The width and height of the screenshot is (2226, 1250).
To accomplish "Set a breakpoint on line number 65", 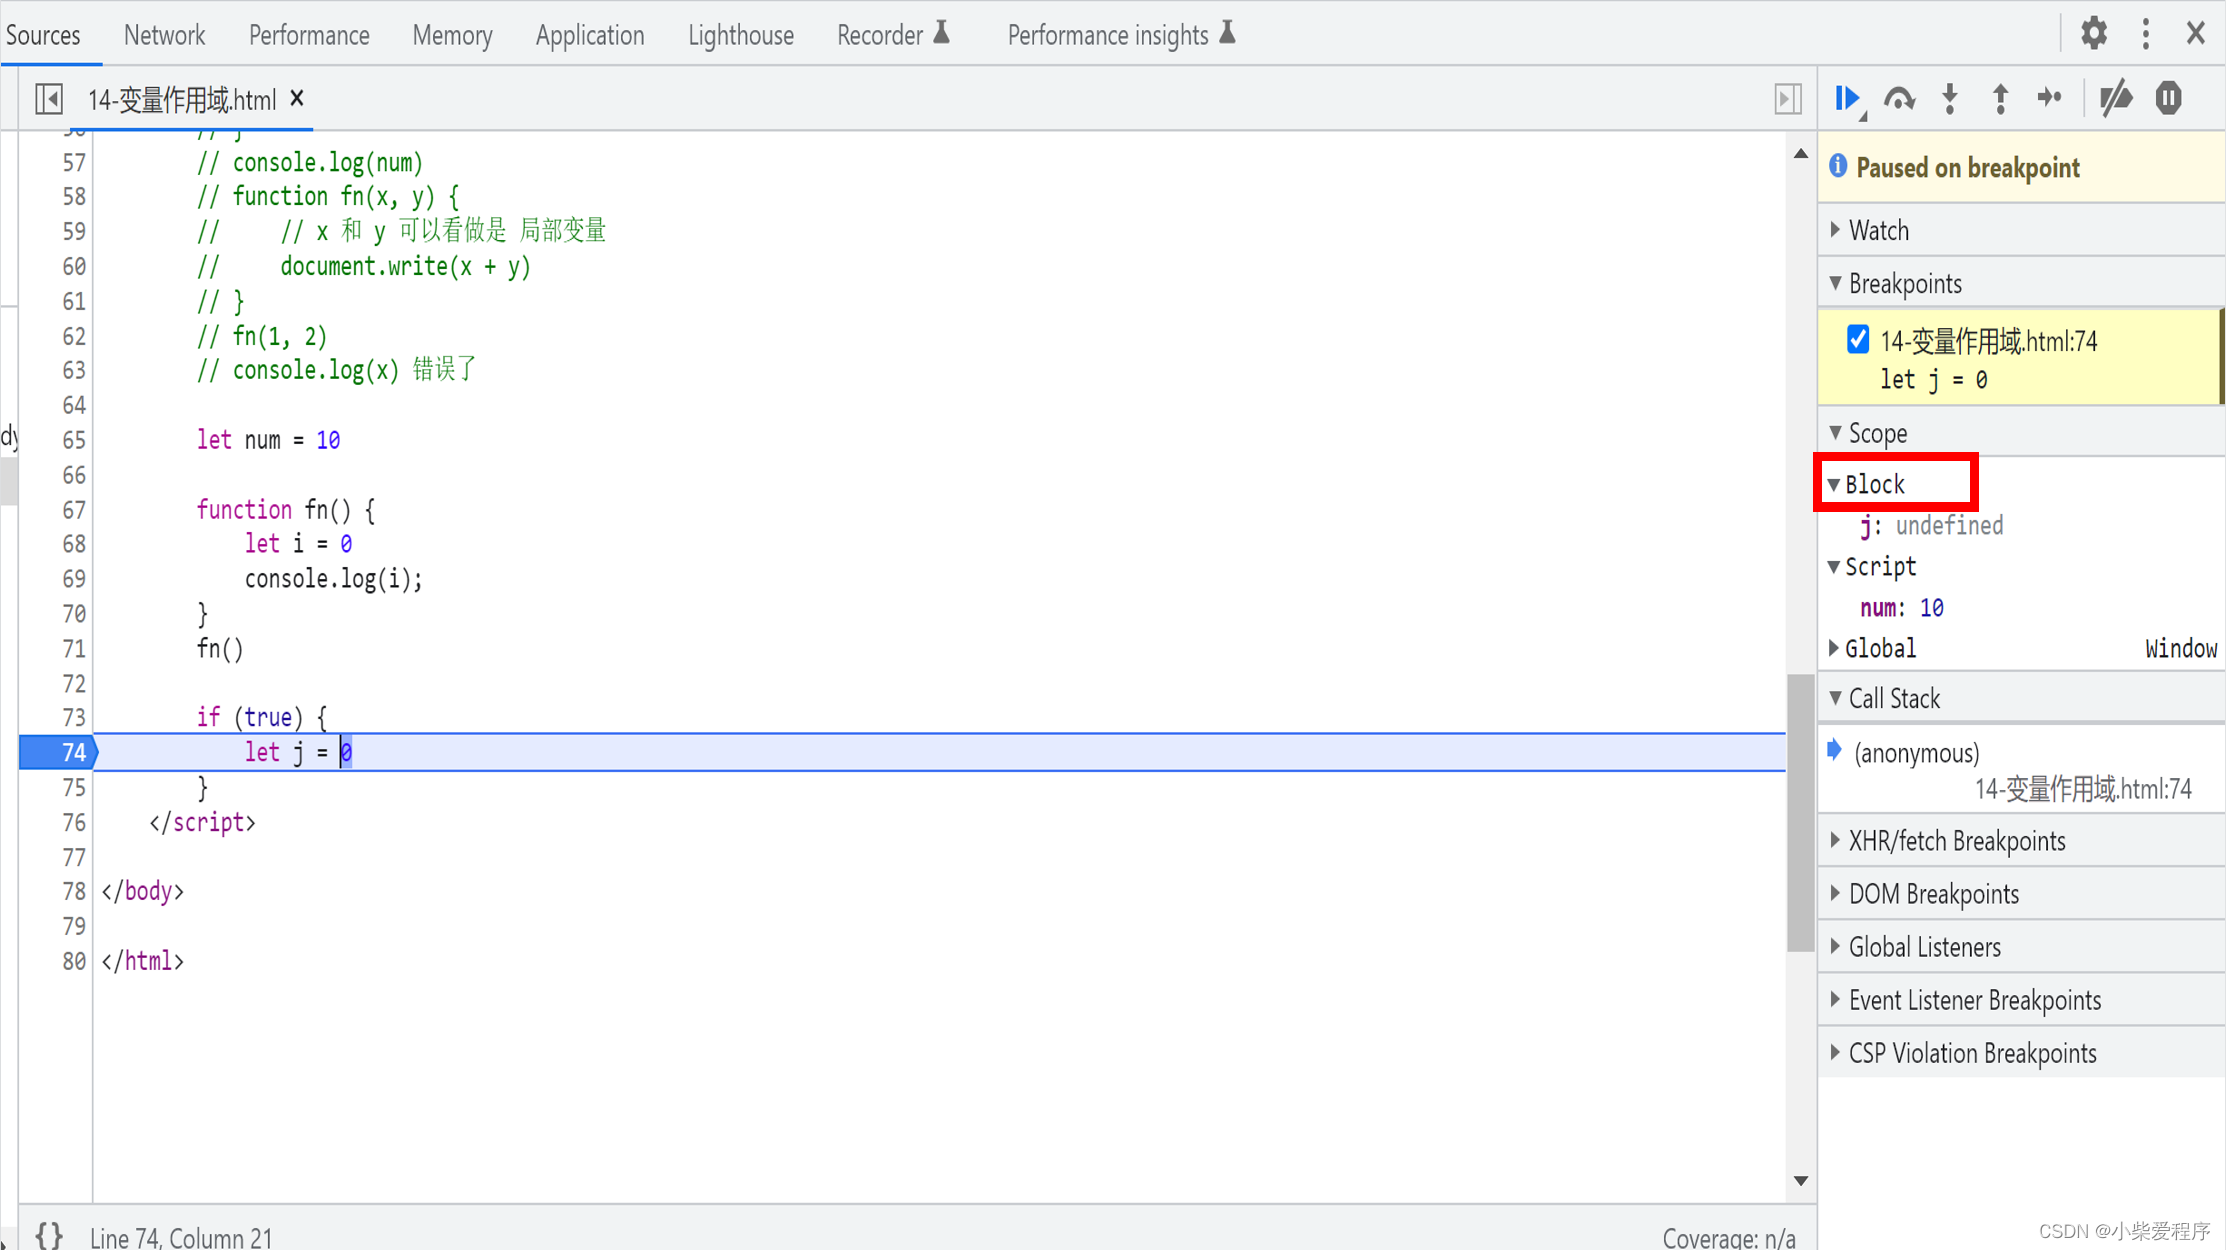I will pos(73,440).
